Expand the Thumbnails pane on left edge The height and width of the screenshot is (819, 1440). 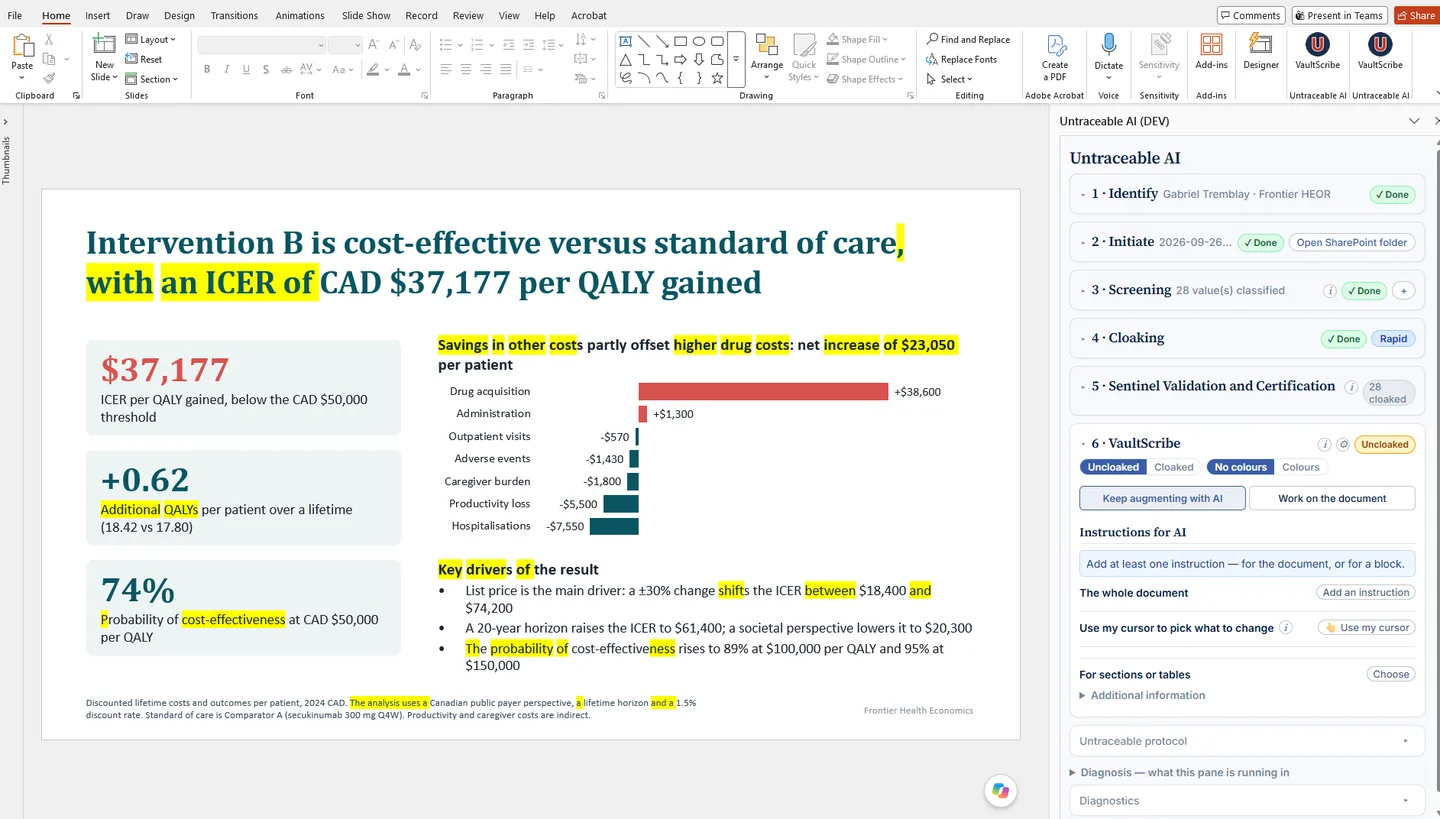[6, 122]
